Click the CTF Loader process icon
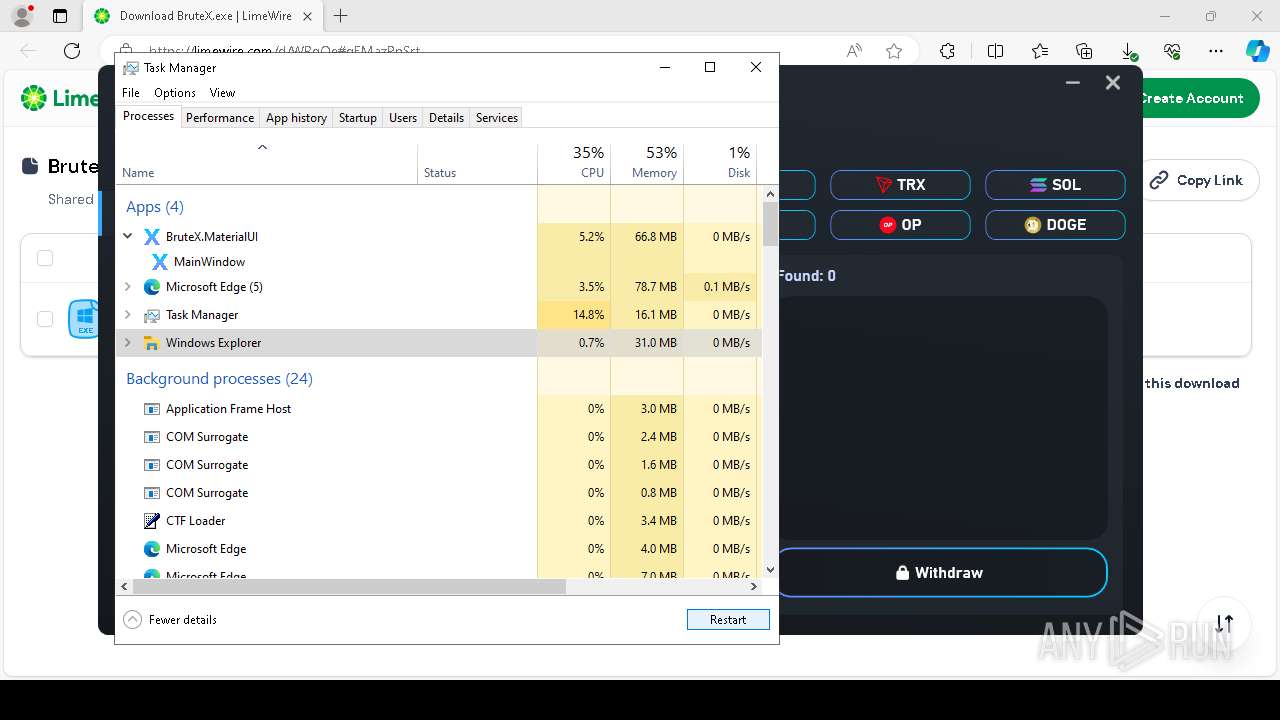This screenshot has width=1280, height=720. pyautogui.click(x=152, y=521)
